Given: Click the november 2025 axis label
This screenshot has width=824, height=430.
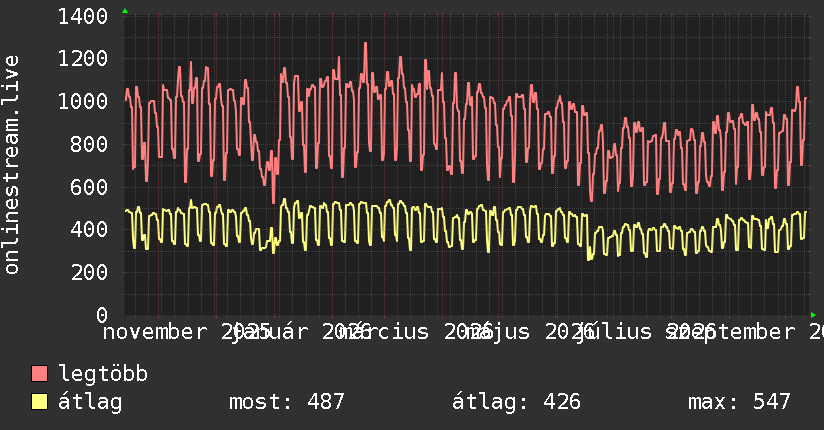Looking at the screenshot, I should pos(187,332).
